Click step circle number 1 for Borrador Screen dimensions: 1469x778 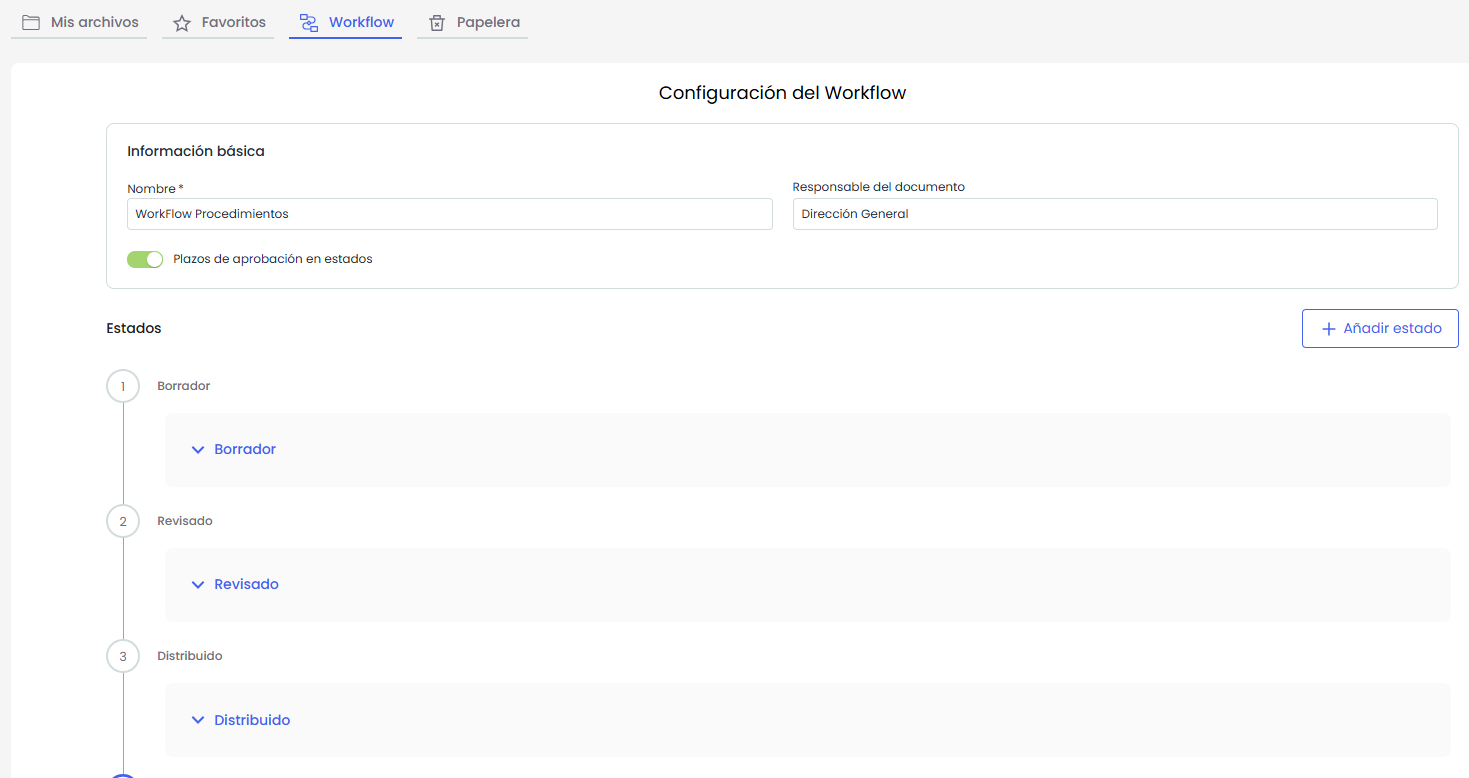123,386
